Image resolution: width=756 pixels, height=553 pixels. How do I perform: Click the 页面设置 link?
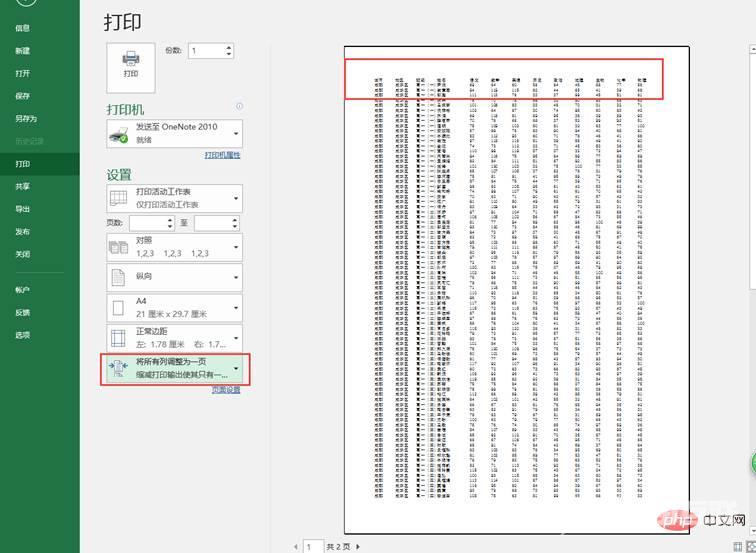pos(226,390)
